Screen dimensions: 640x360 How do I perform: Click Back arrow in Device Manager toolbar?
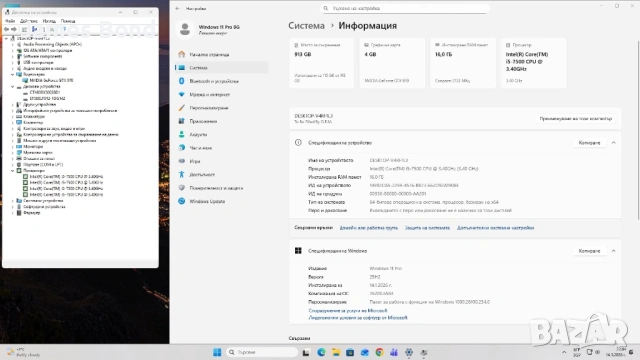coord(7,29)
